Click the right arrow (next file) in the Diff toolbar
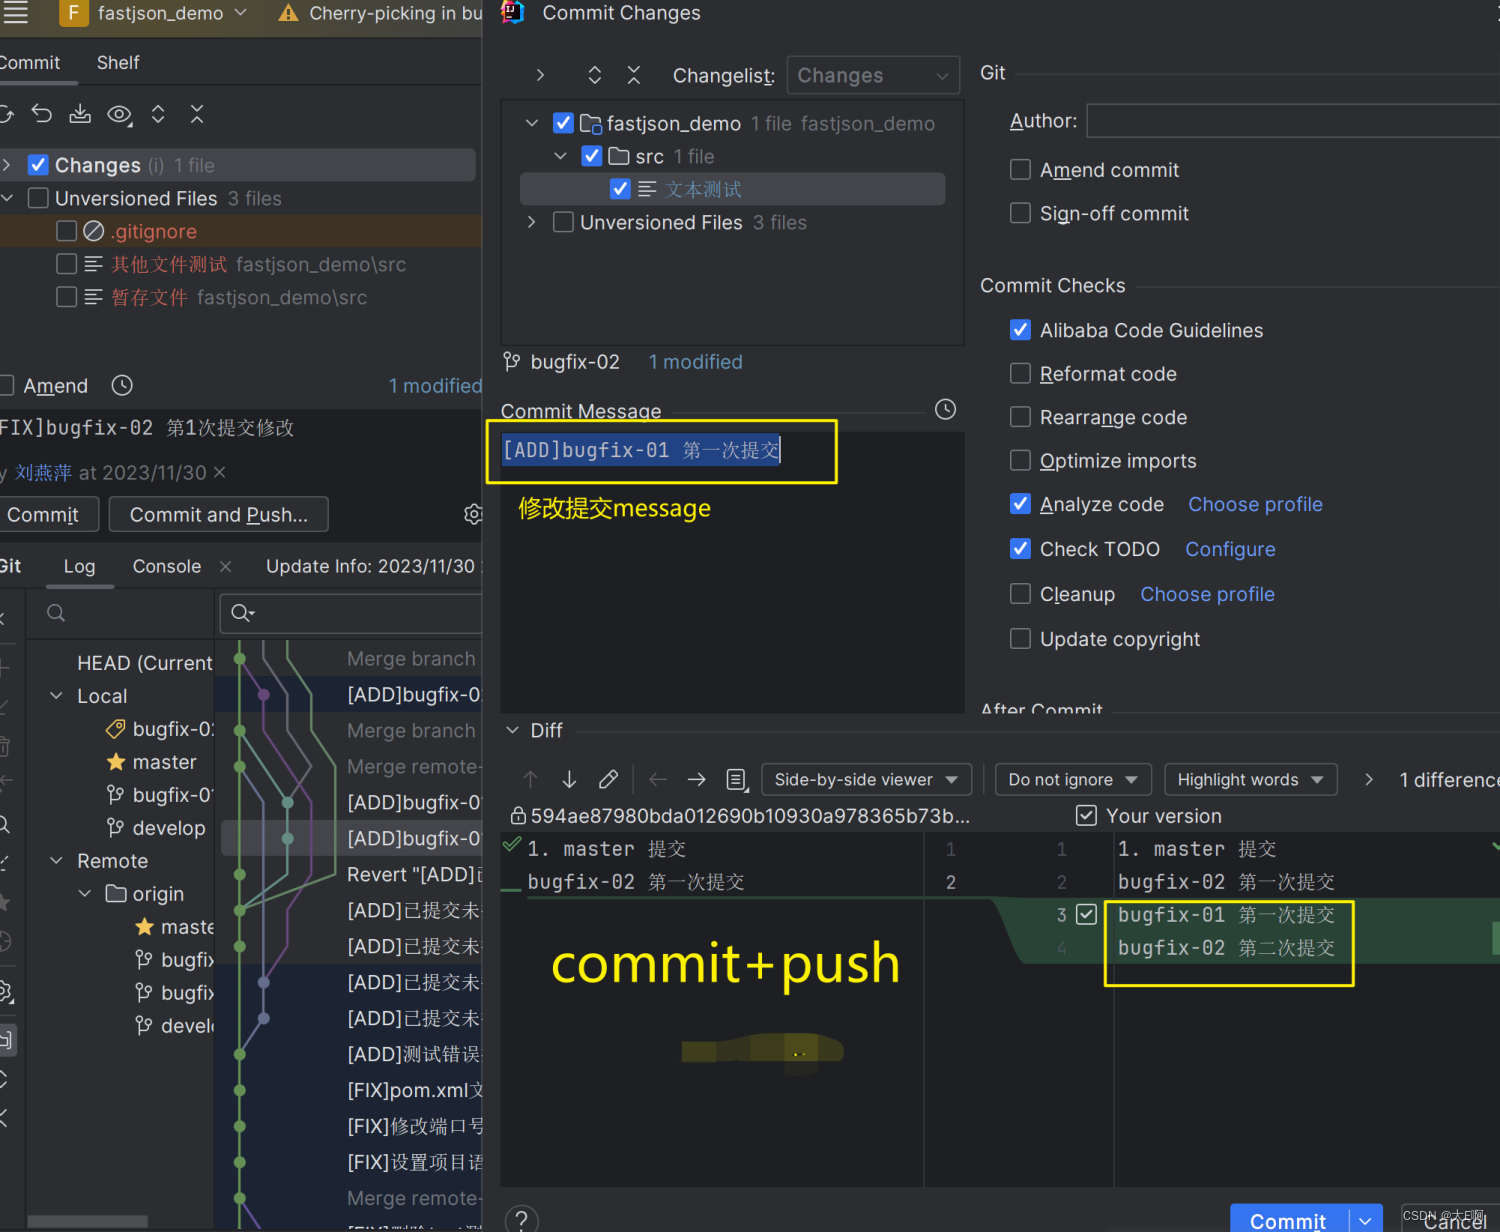1500x1232 pixels. pos(696,779)
